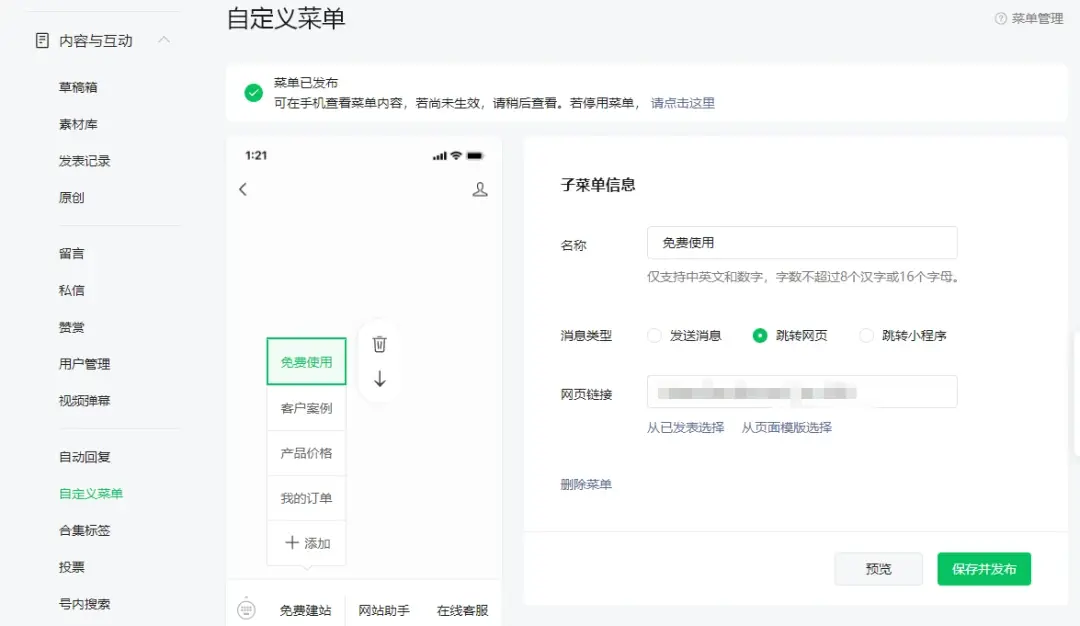This screenshot has height=626, width=1080.
Task: Open 留言 in the sidebar
Action: click(72, 253)
